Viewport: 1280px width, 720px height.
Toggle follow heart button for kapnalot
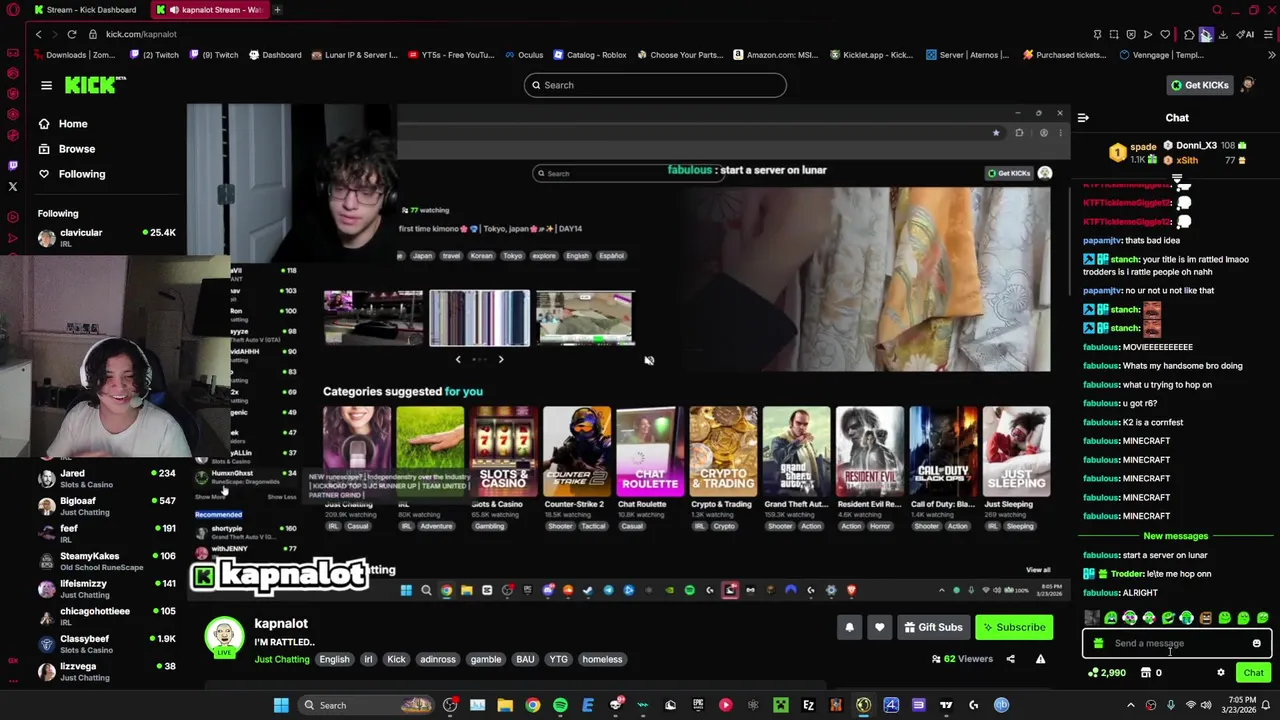point(879,627)
